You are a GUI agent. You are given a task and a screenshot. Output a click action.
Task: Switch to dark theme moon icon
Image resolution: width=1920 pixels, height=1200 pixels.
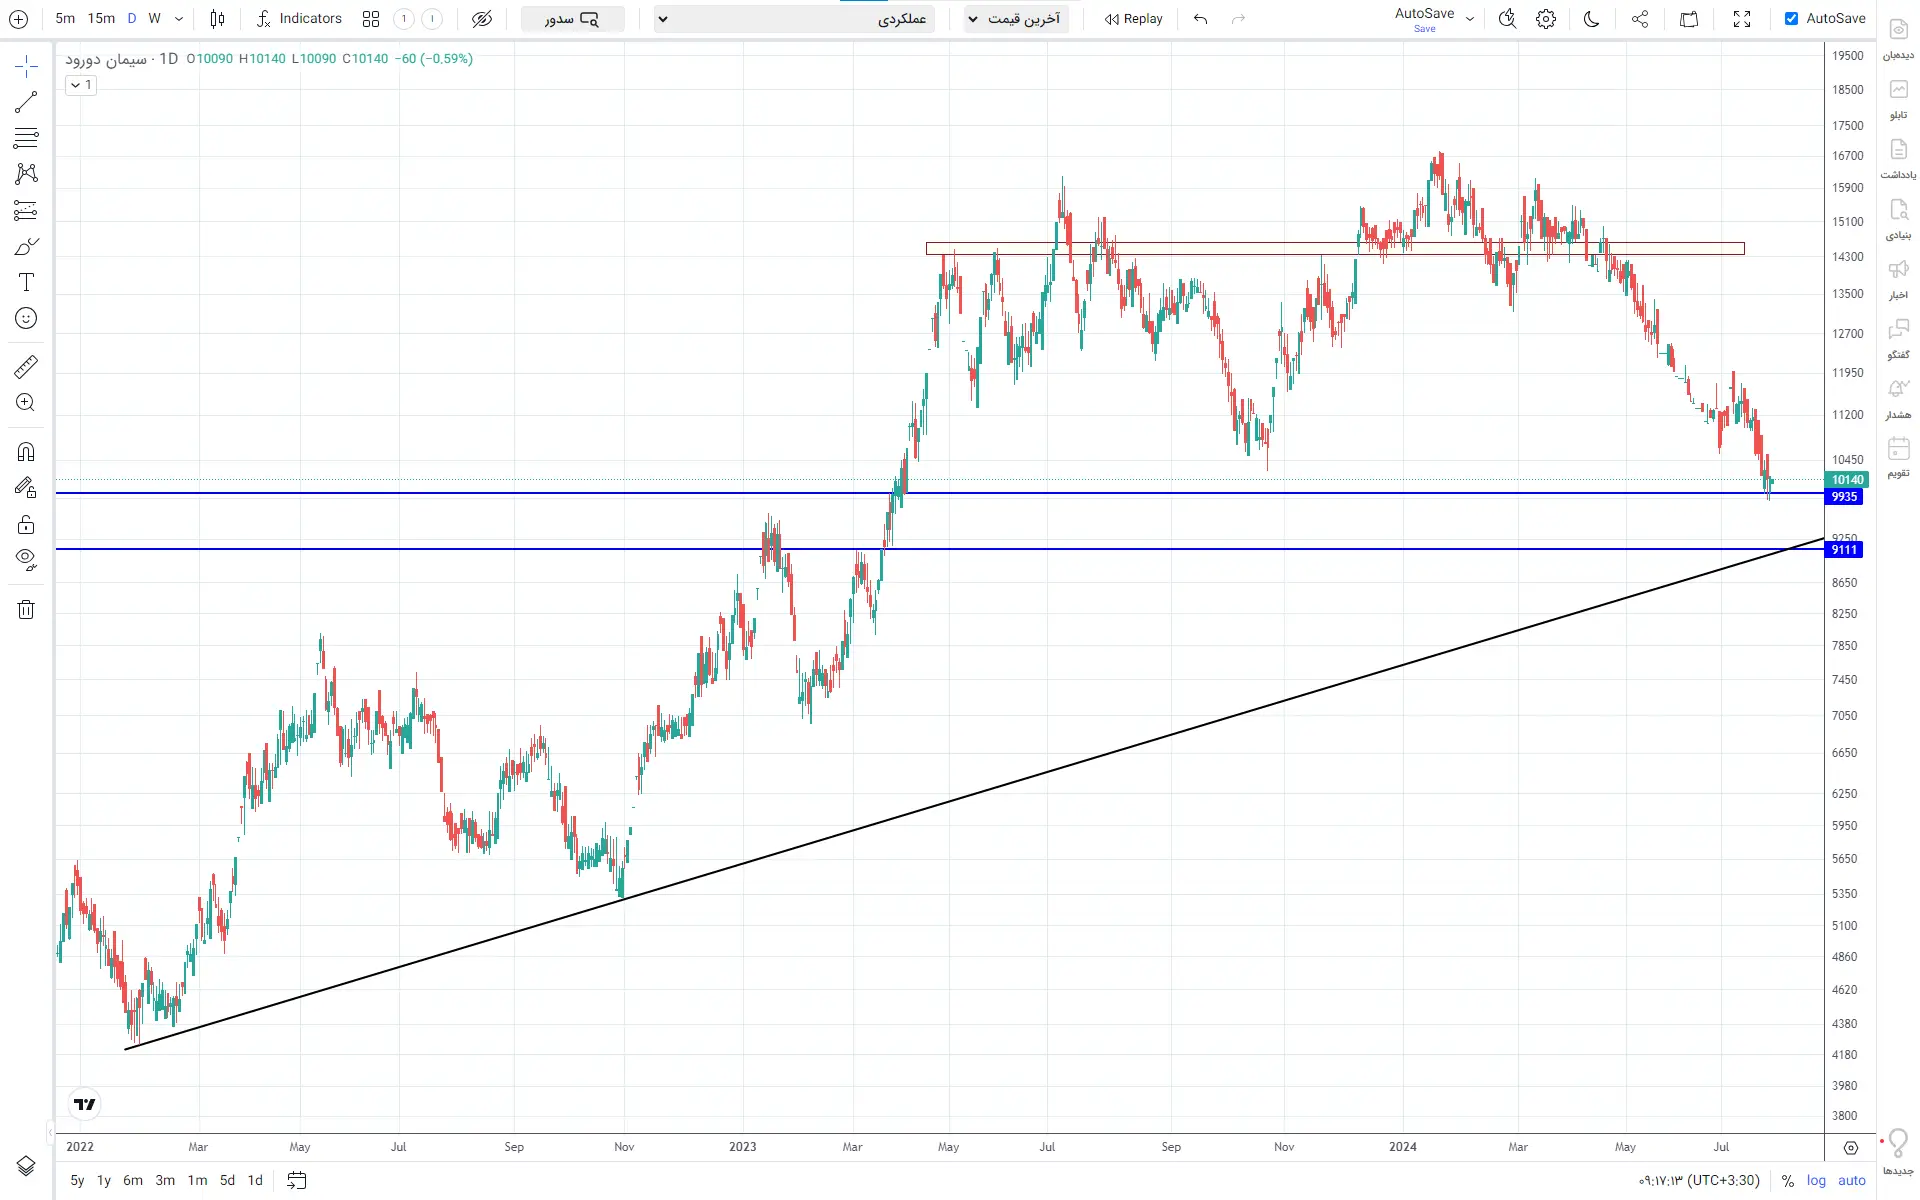[x=1592, y=19]
